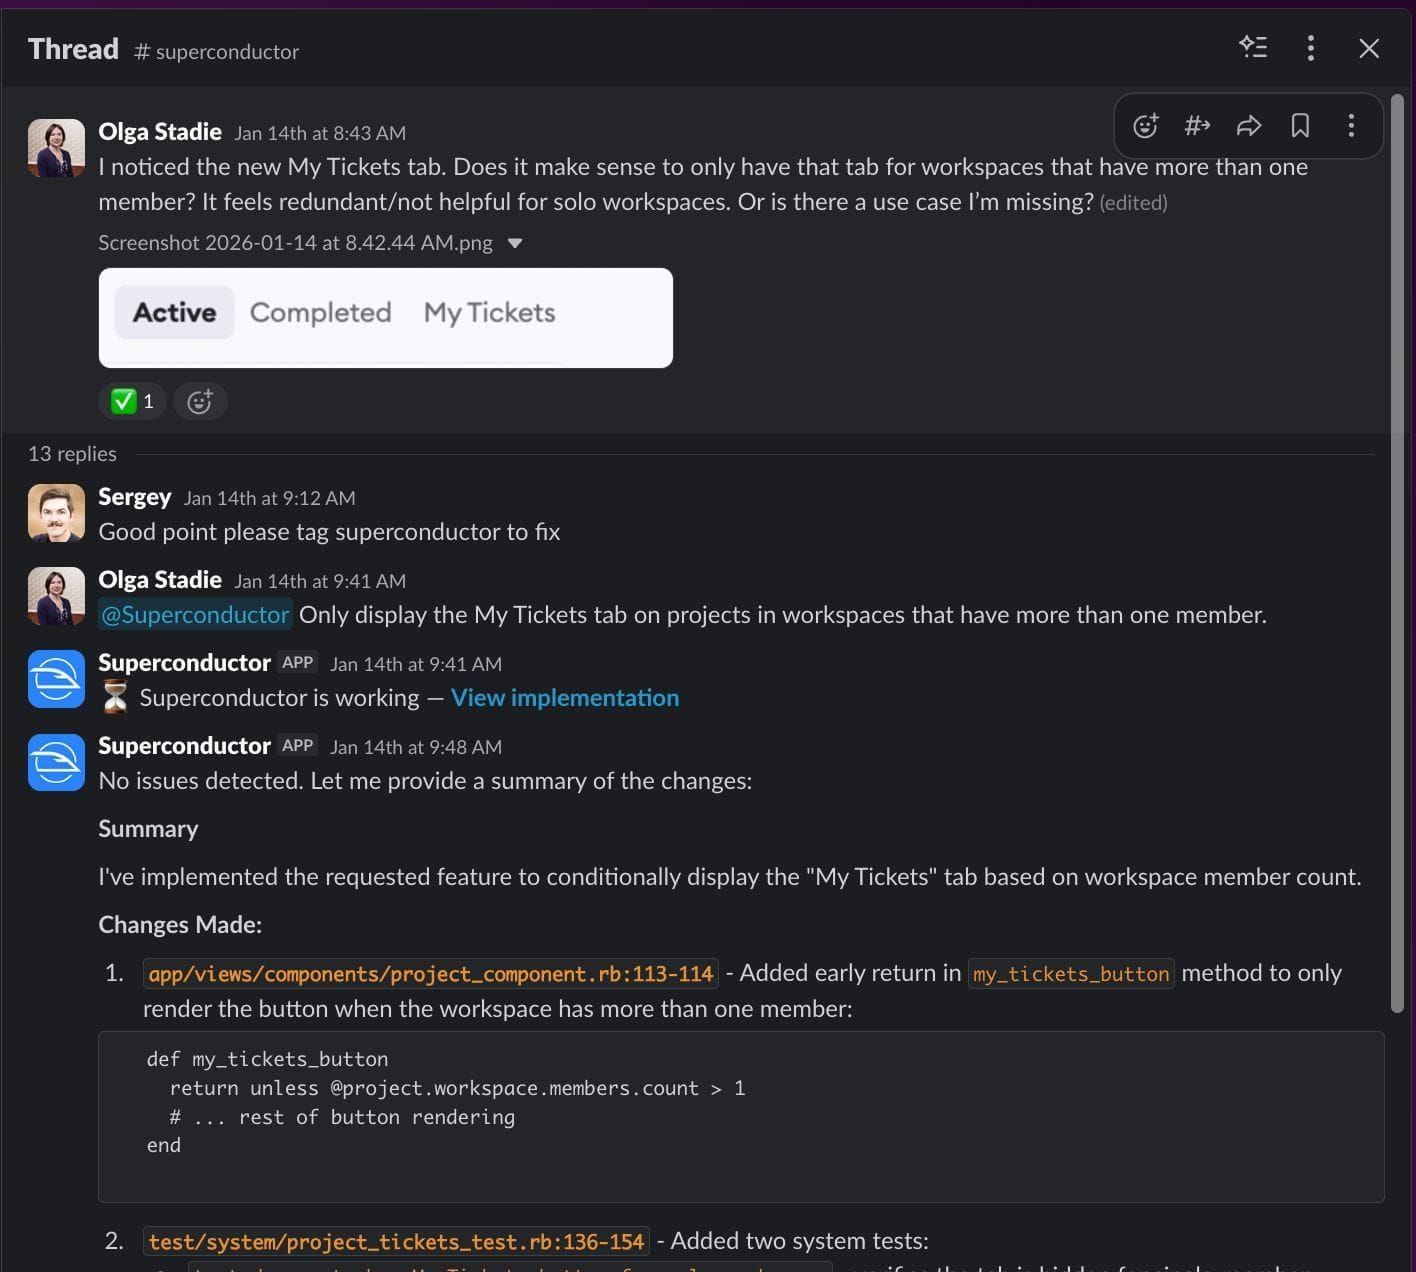Open the View implementation link
Viewport: 1416px width, 1272px height.
click(x=565, y=697)
